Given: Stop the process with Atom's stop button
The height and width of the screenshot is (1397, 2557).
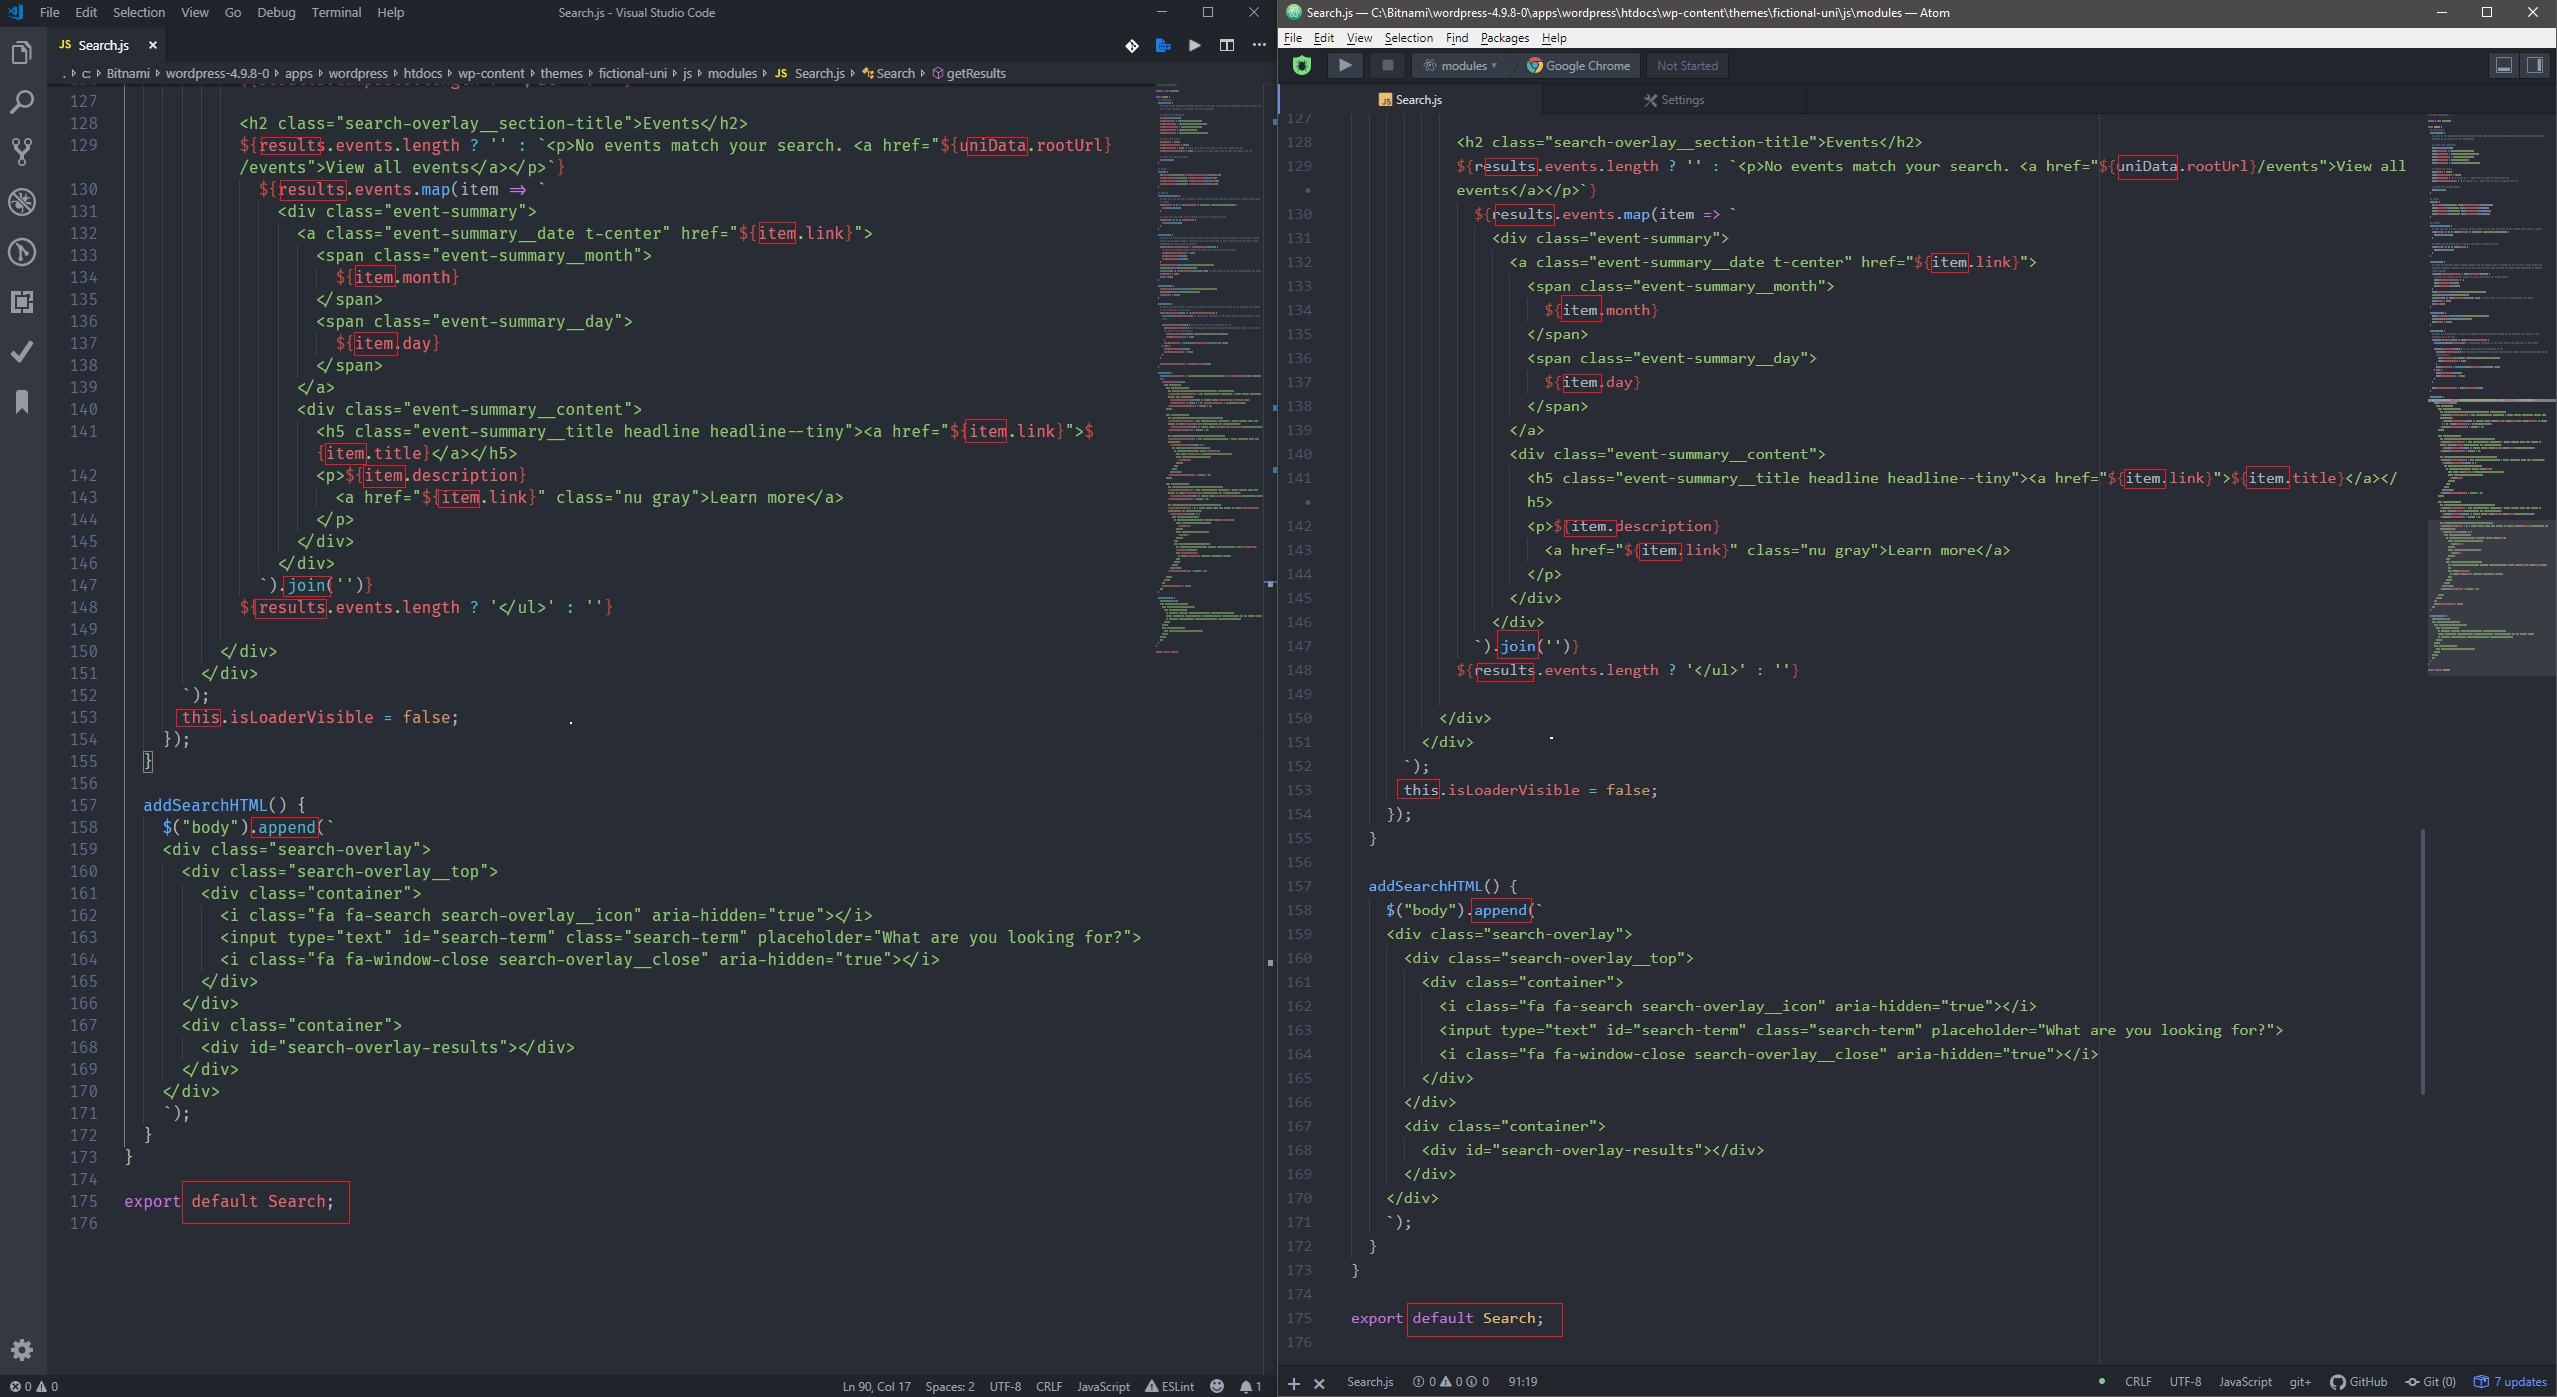Looking at the screenshot, I should coord(1387,65).
